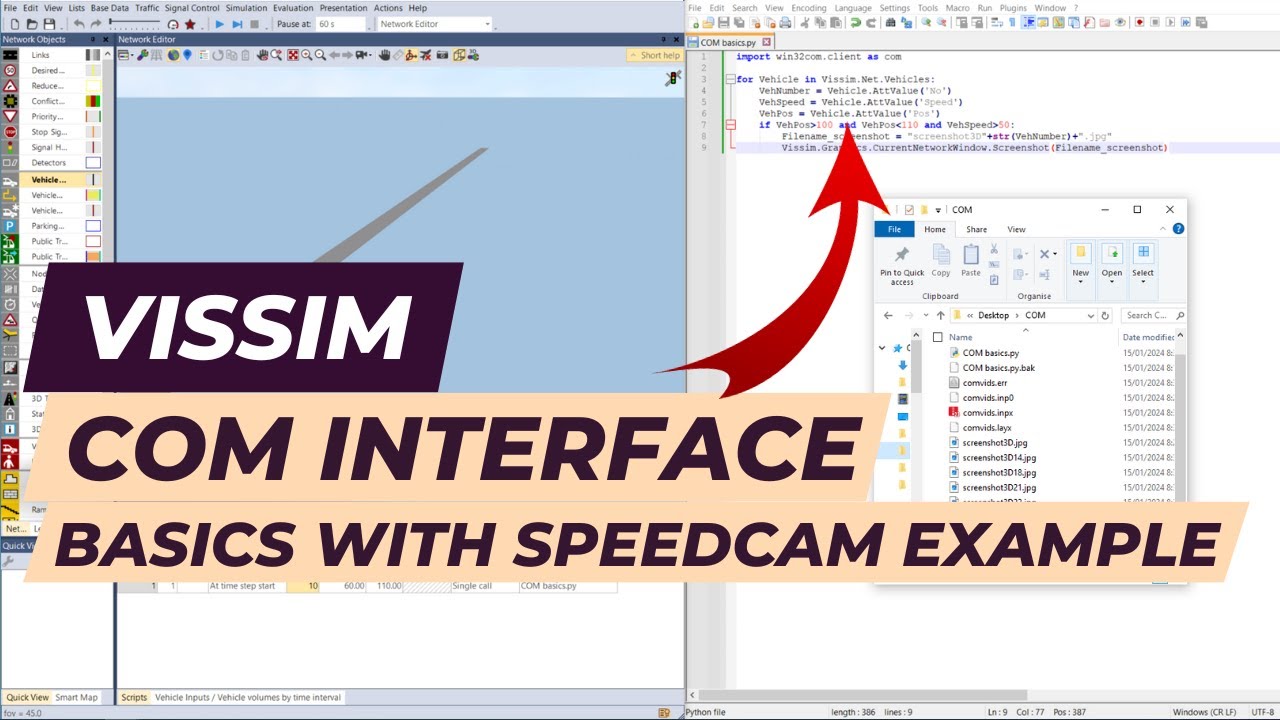Screen dimensions: 1280x720
Task: Click Notepad++ Print icon
Action: point(786,23)
